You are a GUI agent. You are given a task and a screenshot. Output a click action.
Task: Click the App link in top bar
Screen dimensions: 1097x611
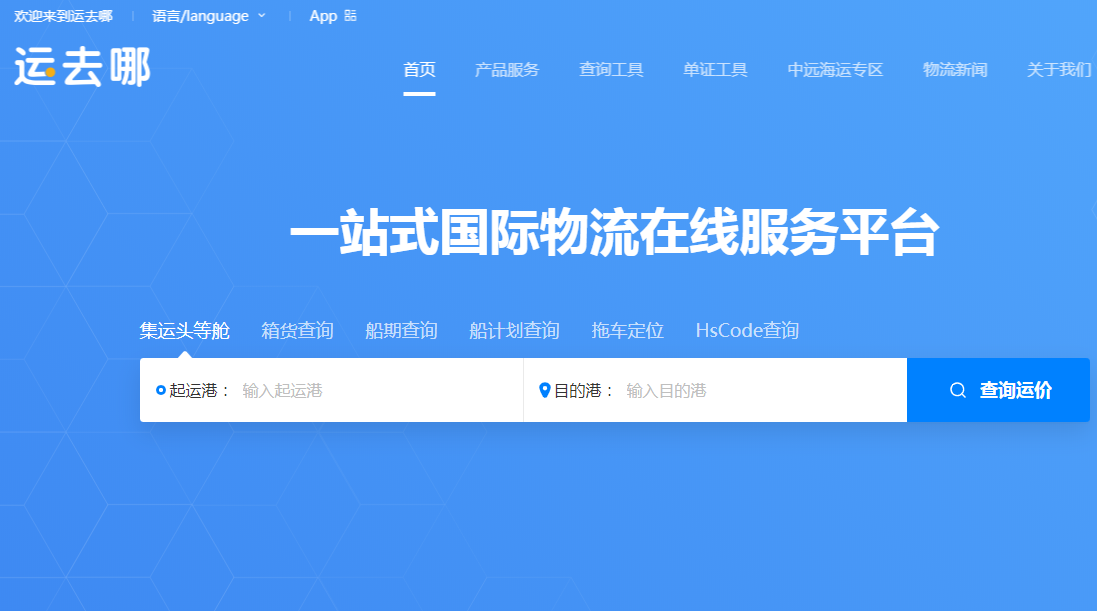tap(323, 15)
